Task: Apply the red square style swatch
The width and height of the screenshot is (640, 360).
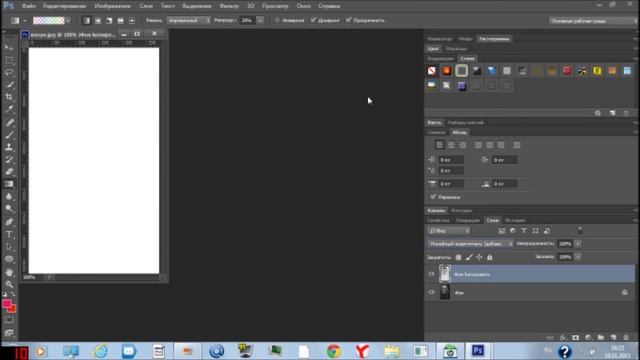Action: 567,71
